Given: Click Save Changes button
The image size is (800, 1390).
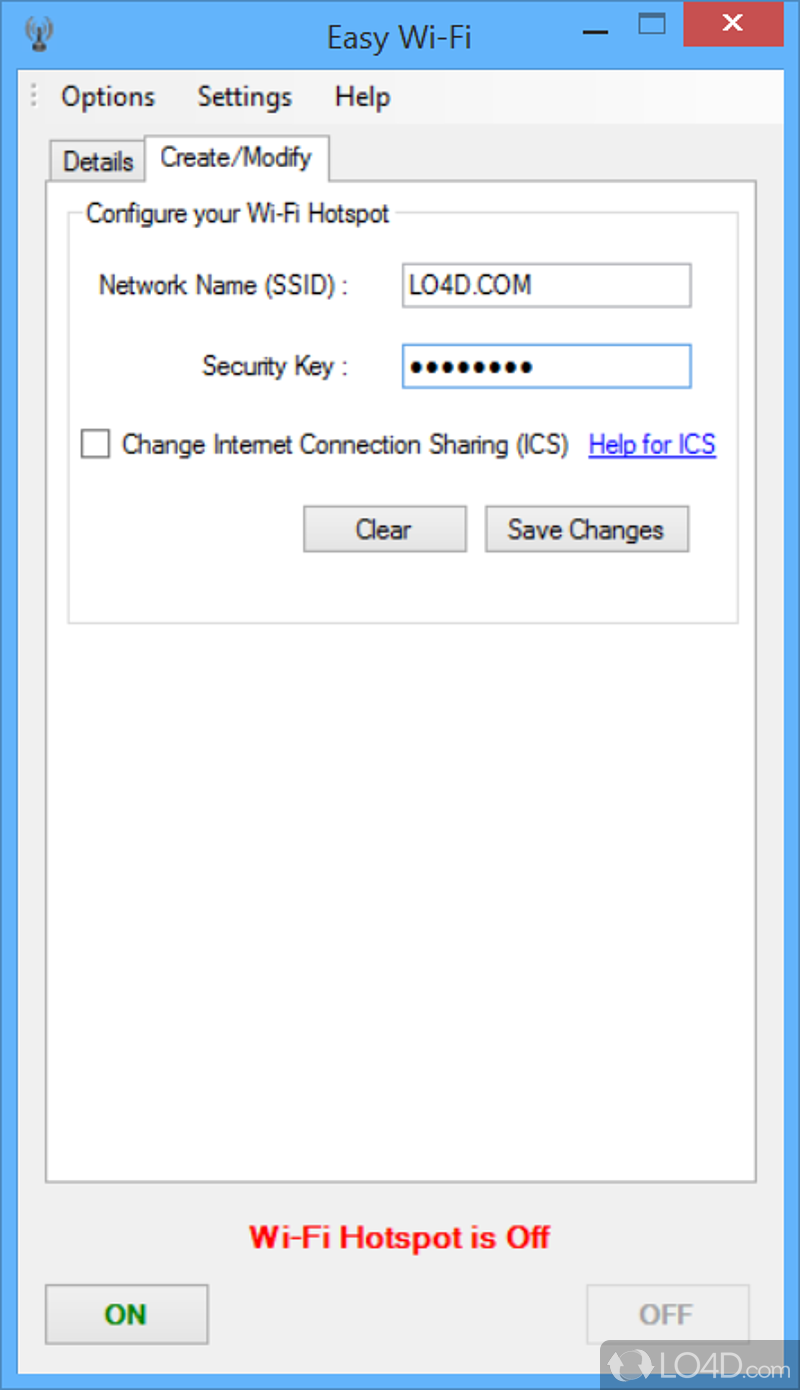Looking at the screenshot, I should coord(586,529).
